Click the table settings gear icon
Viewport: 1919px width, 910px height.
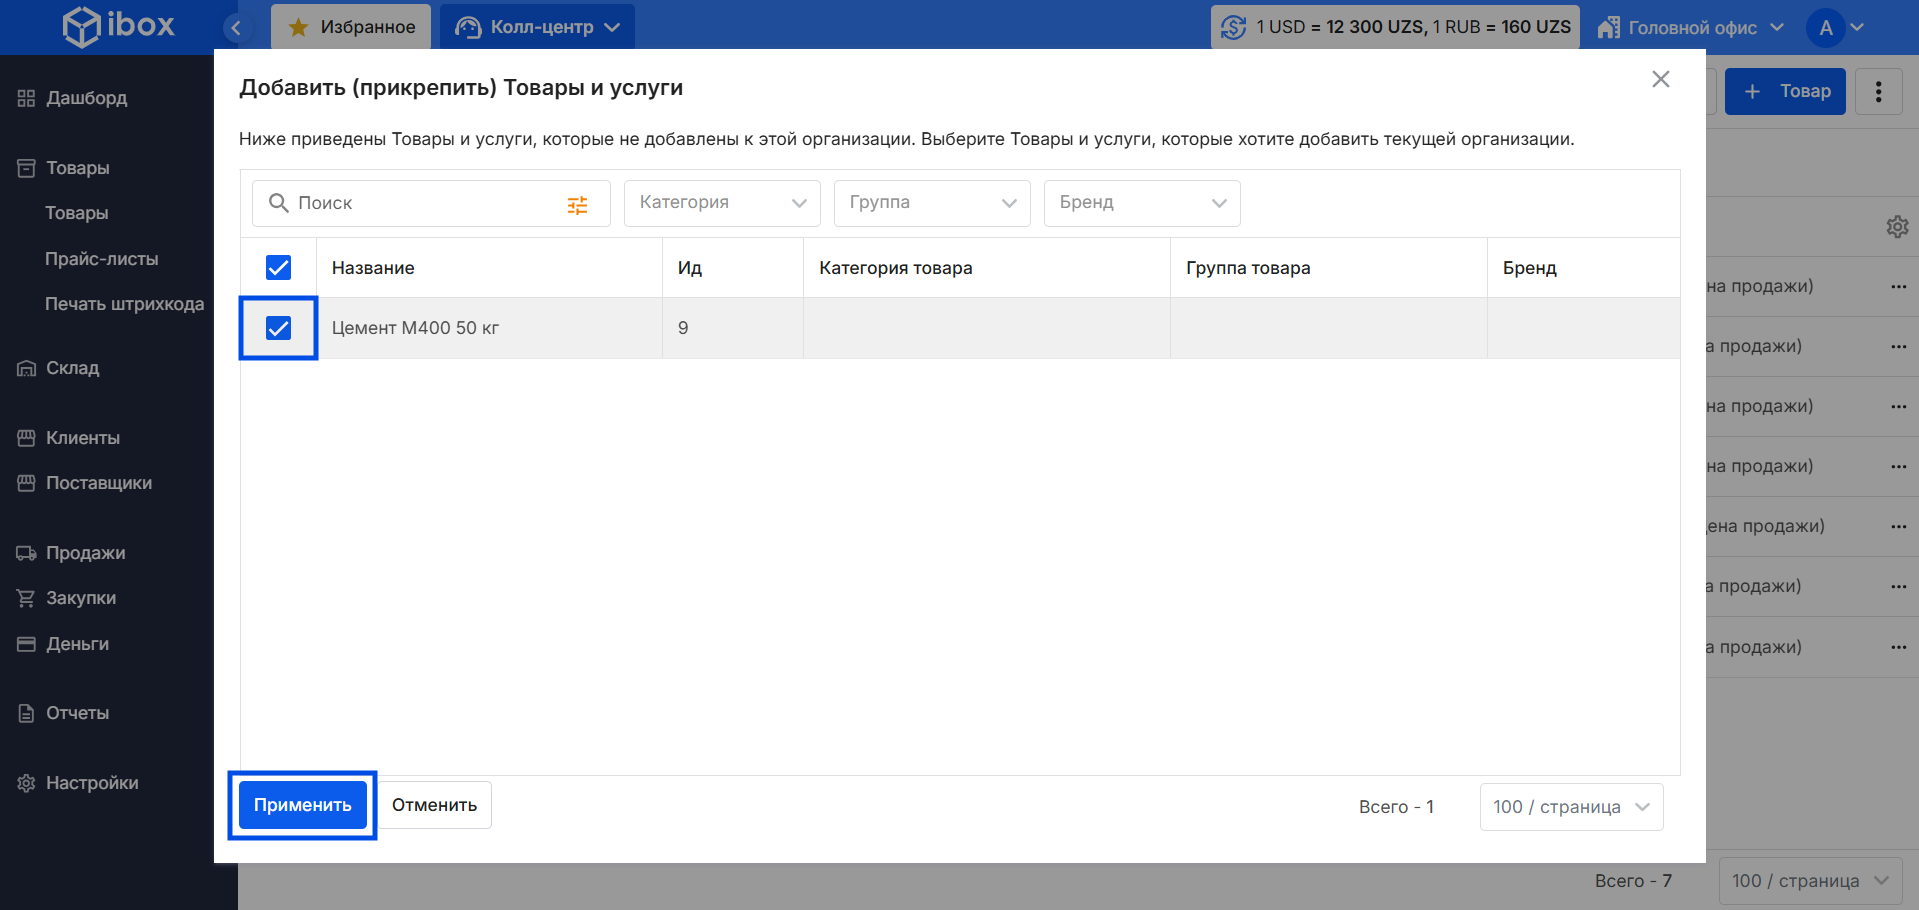click(x=1897, y=227)
